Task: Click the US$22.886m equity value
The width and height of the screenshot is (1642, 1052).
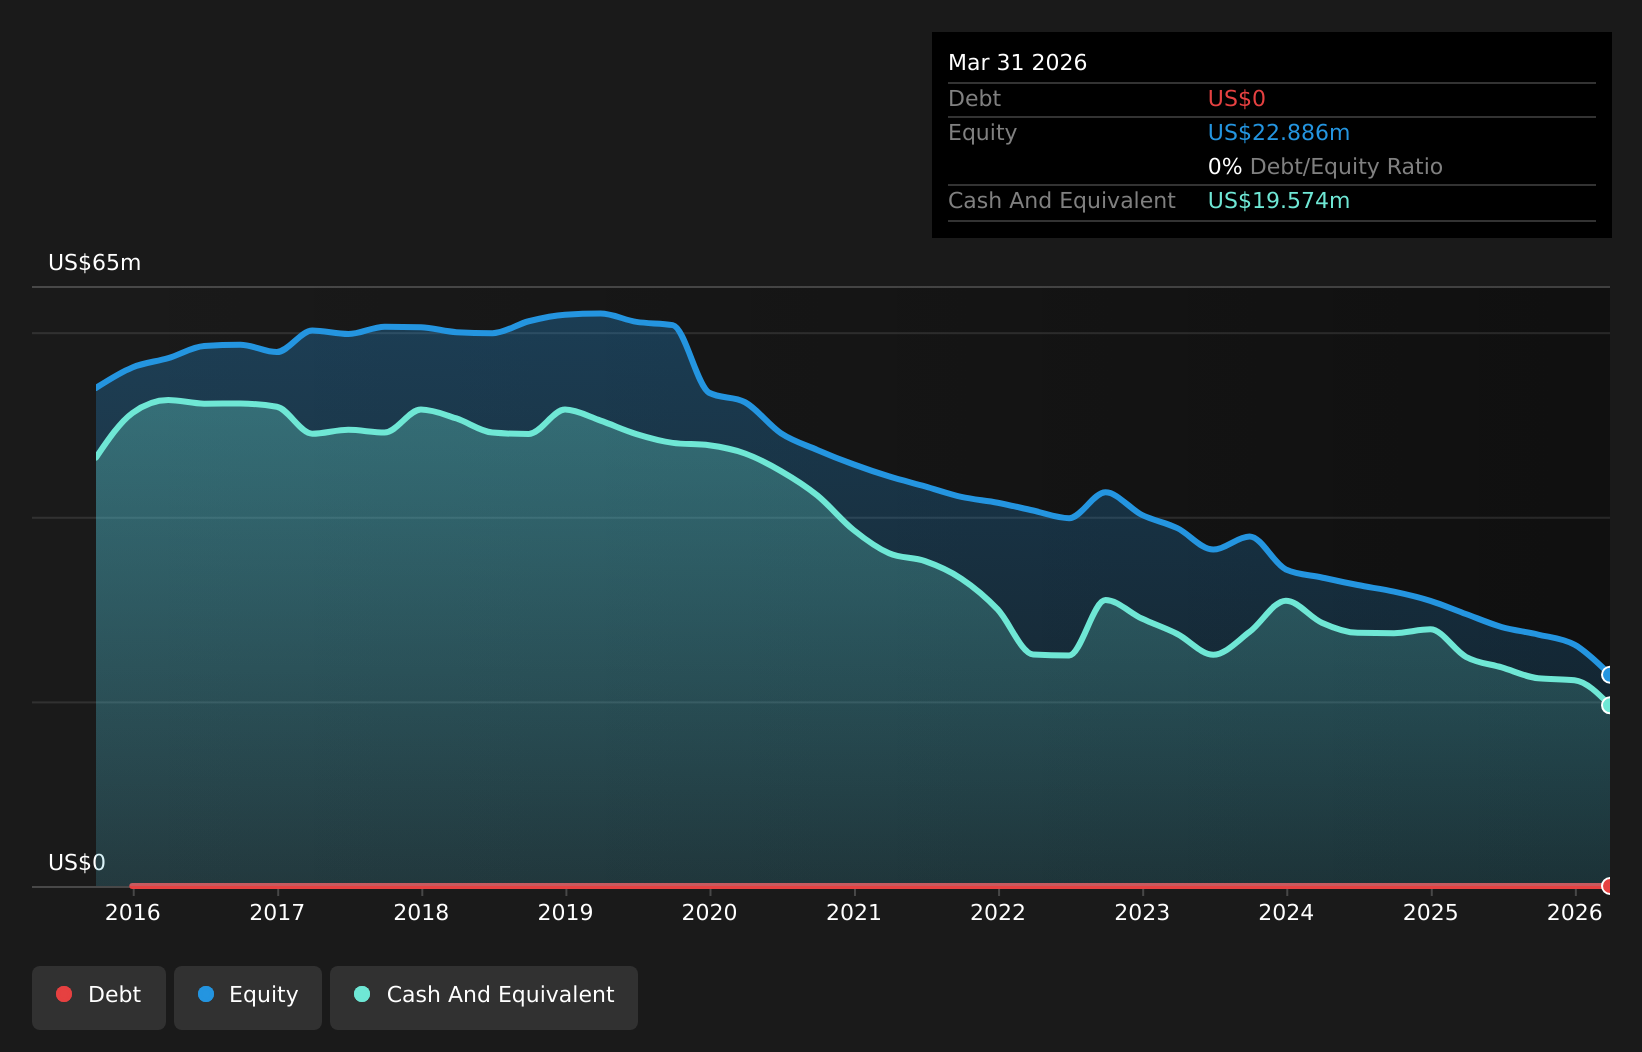Action: click(1279, 133)
